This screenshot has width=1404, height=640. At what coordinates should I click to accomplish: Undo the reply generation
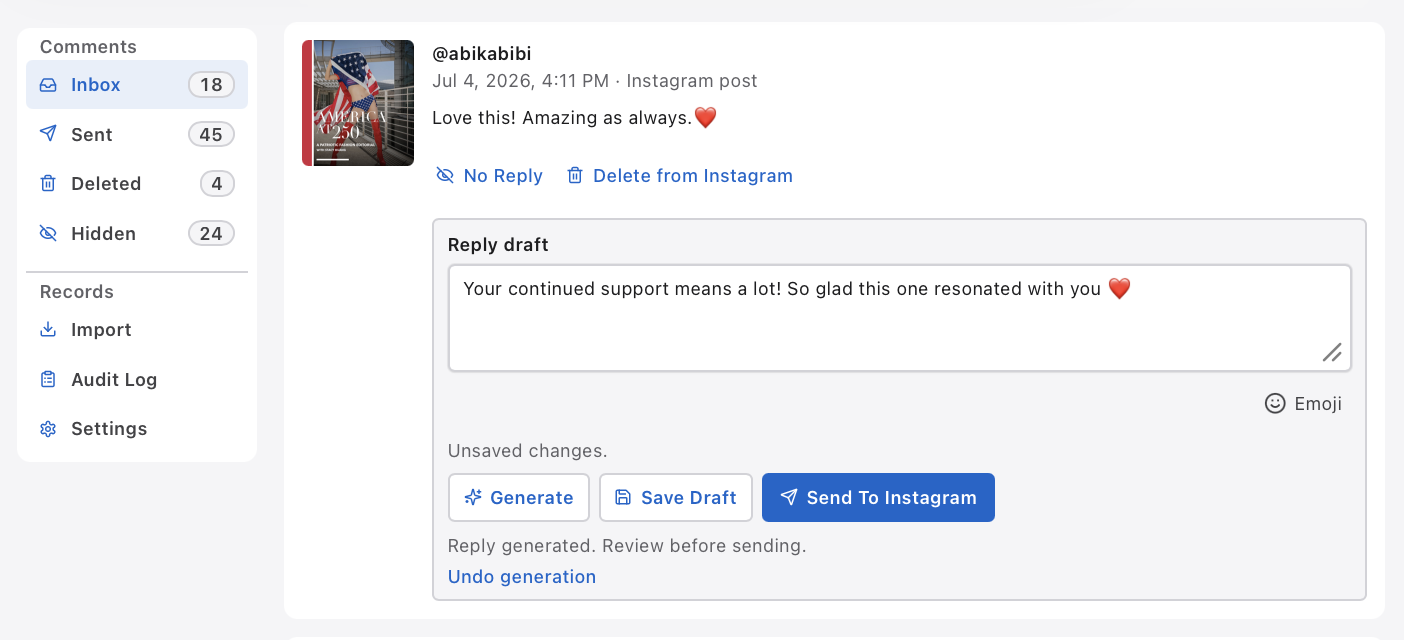pyautogui.click(x=522, y=577)
